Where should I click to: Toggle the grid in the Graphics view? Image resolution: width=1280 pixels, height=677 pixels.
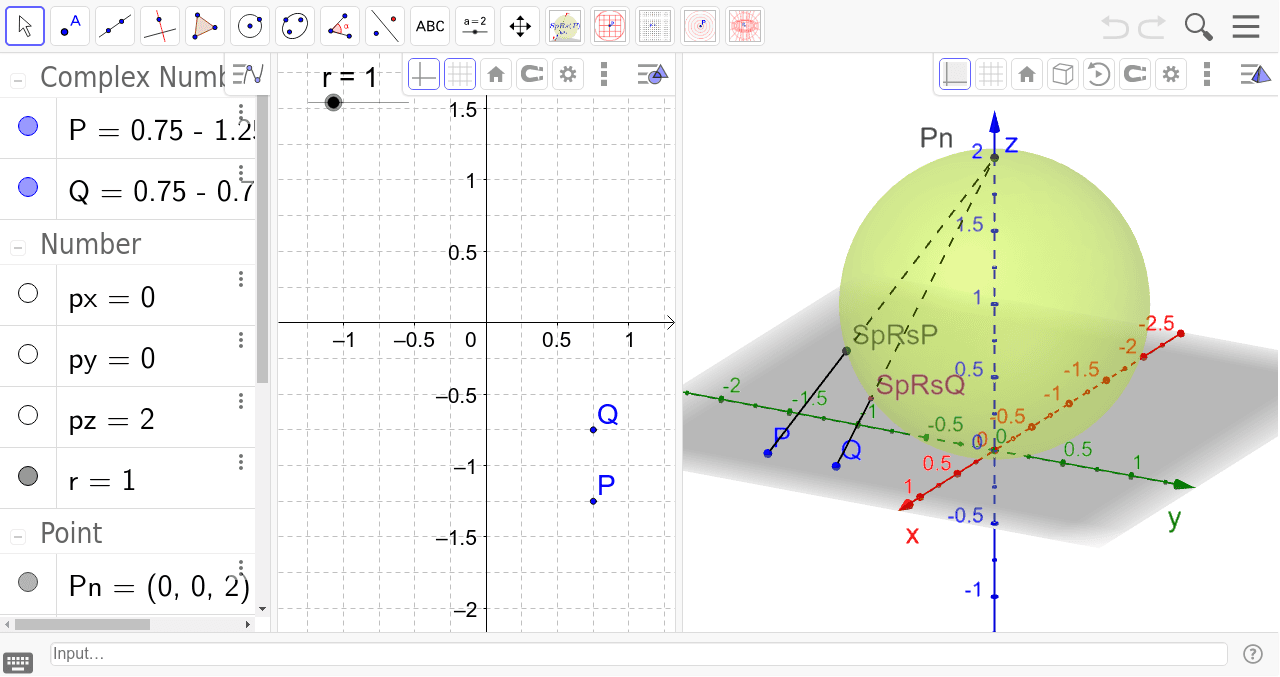[459, 73]
